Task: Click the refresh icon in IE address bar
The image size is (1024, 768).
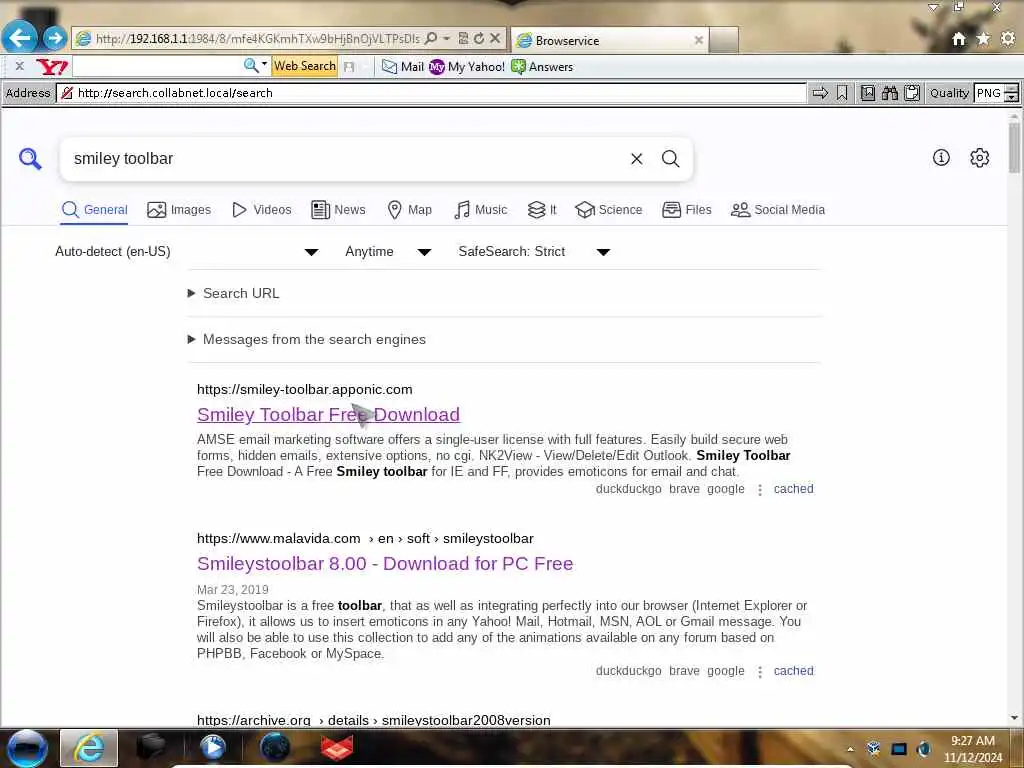Action: pyautogui.click(x=479, y=39)
